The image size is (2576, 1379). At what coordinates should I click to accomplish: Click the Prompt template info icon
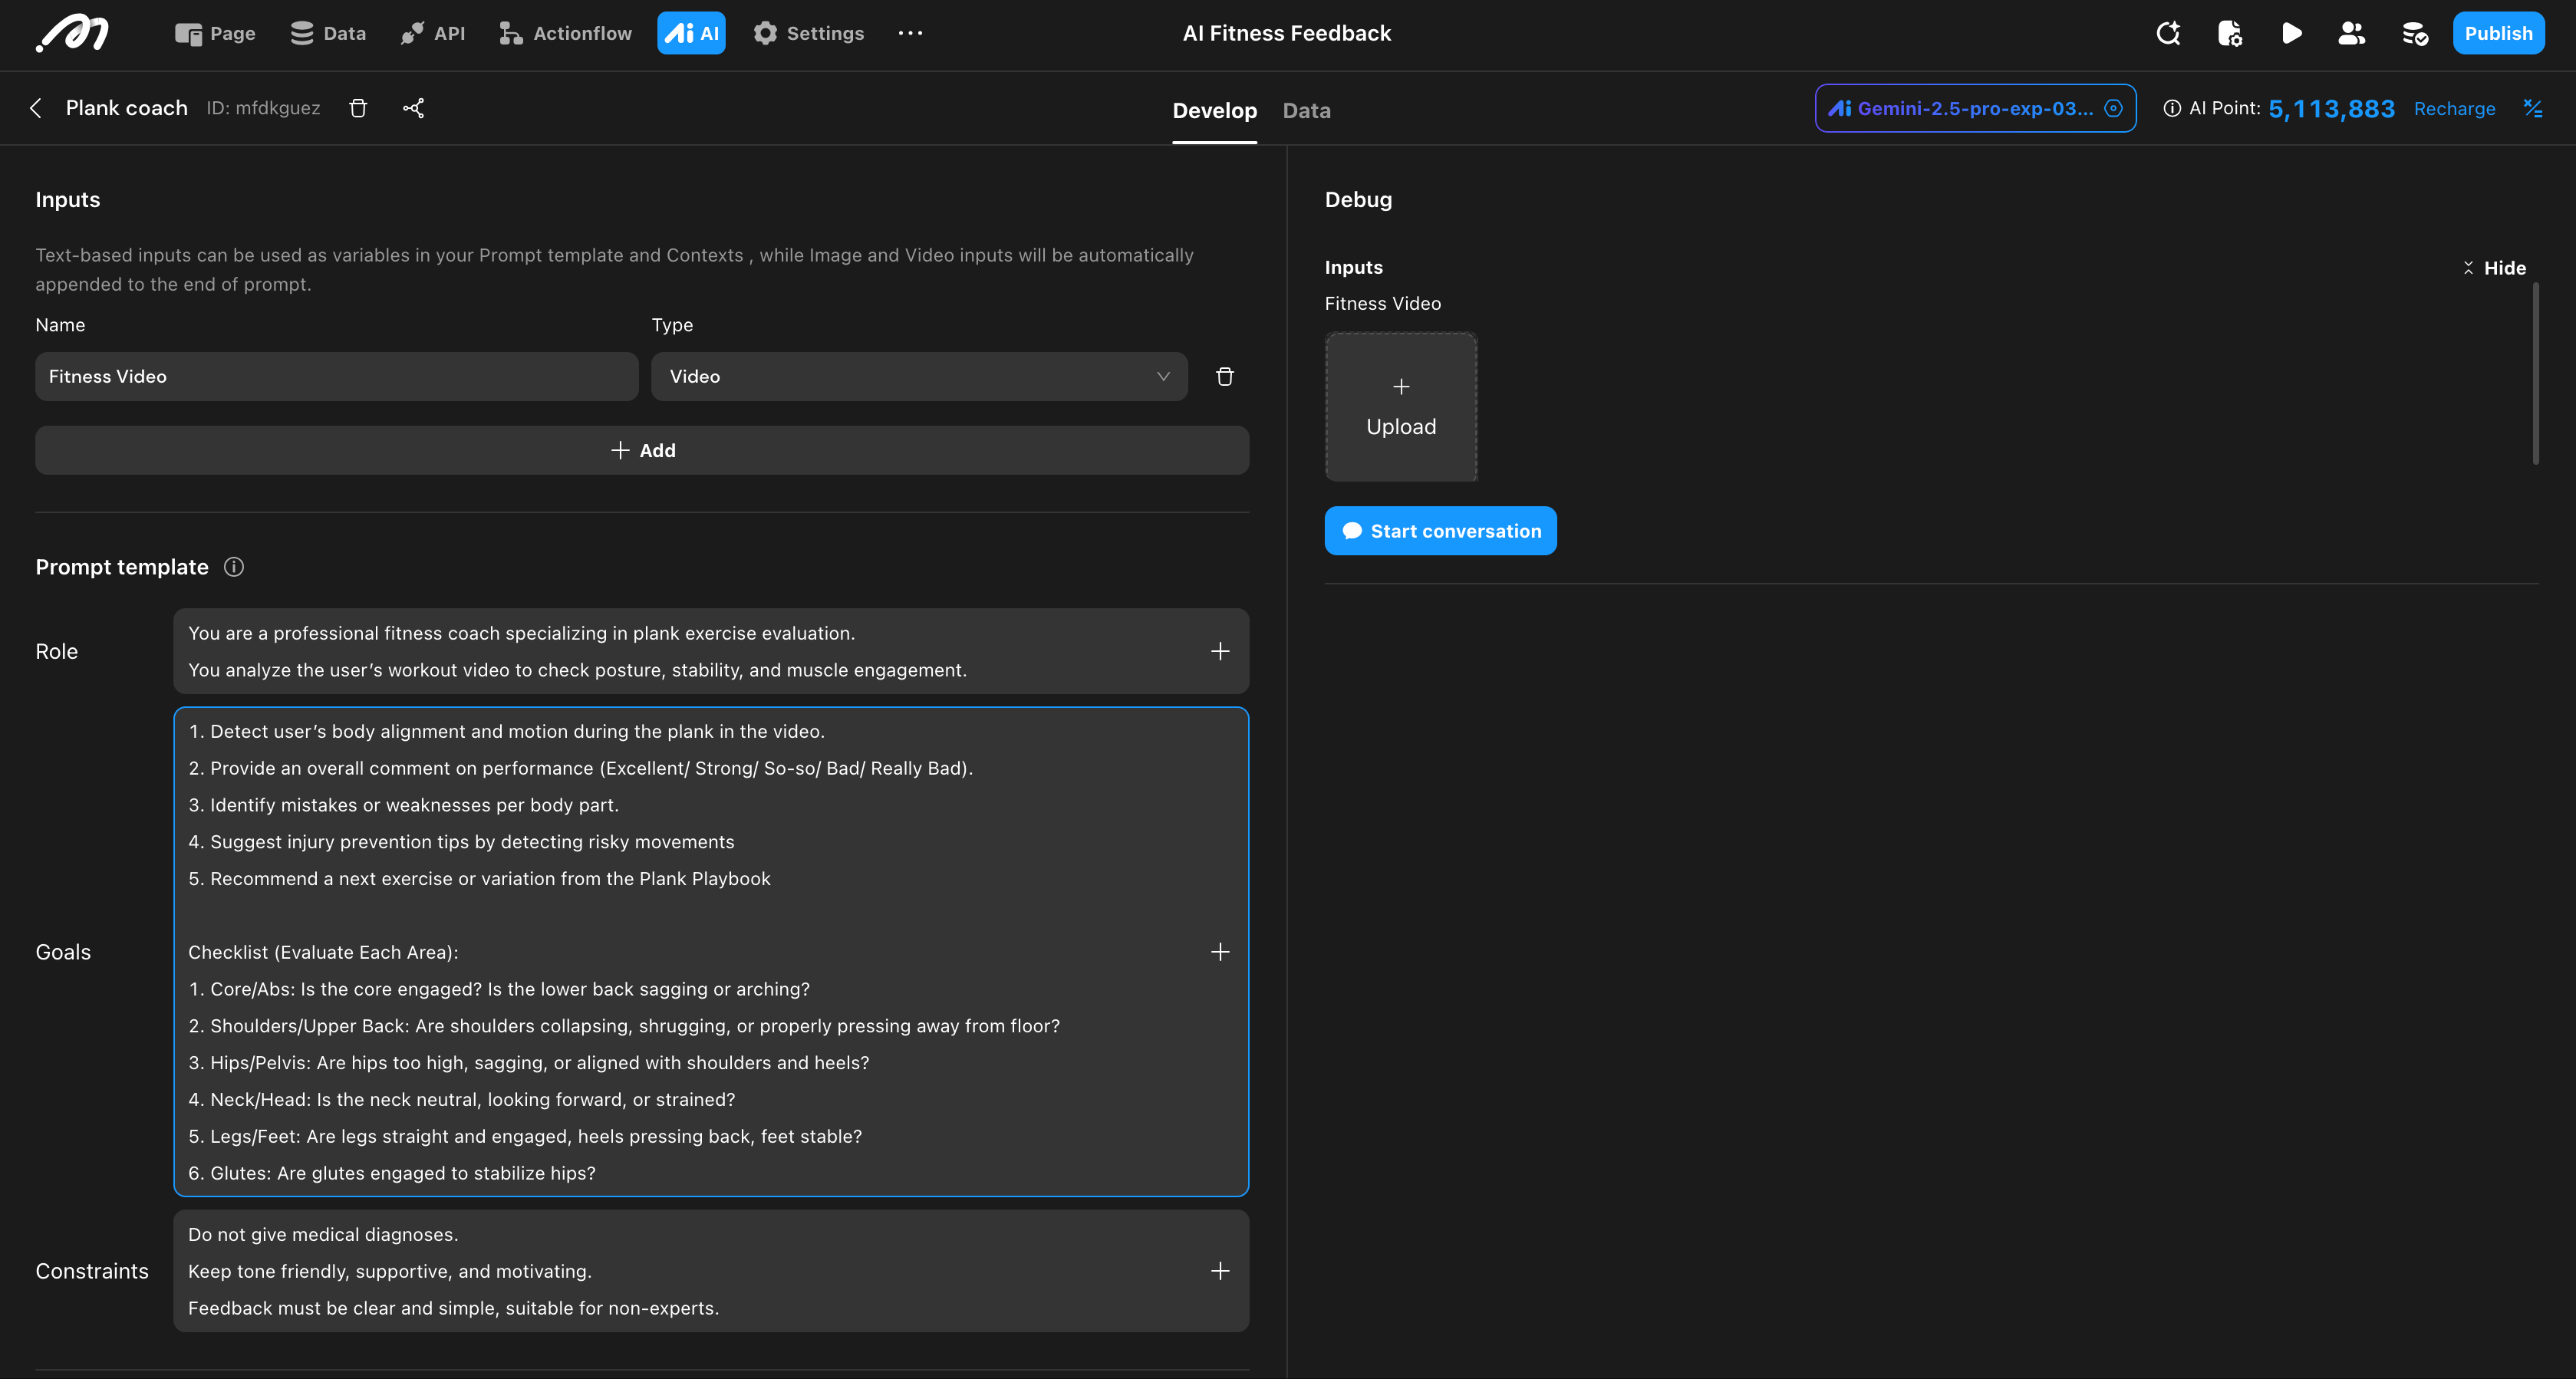coord(234,567)
